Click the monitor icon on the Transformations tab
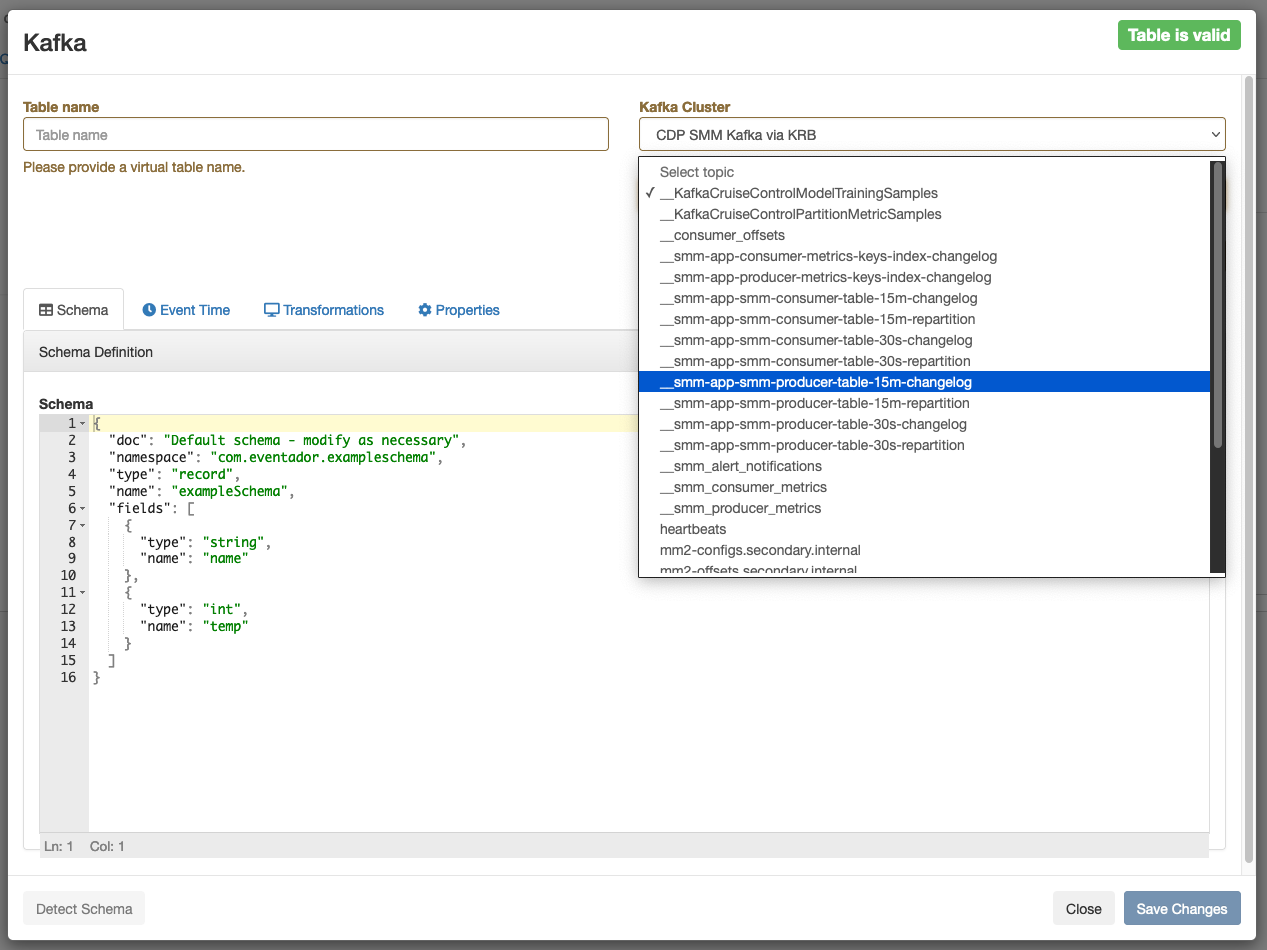The width and height of the screenshot is (1267, 950). (270, 310)
